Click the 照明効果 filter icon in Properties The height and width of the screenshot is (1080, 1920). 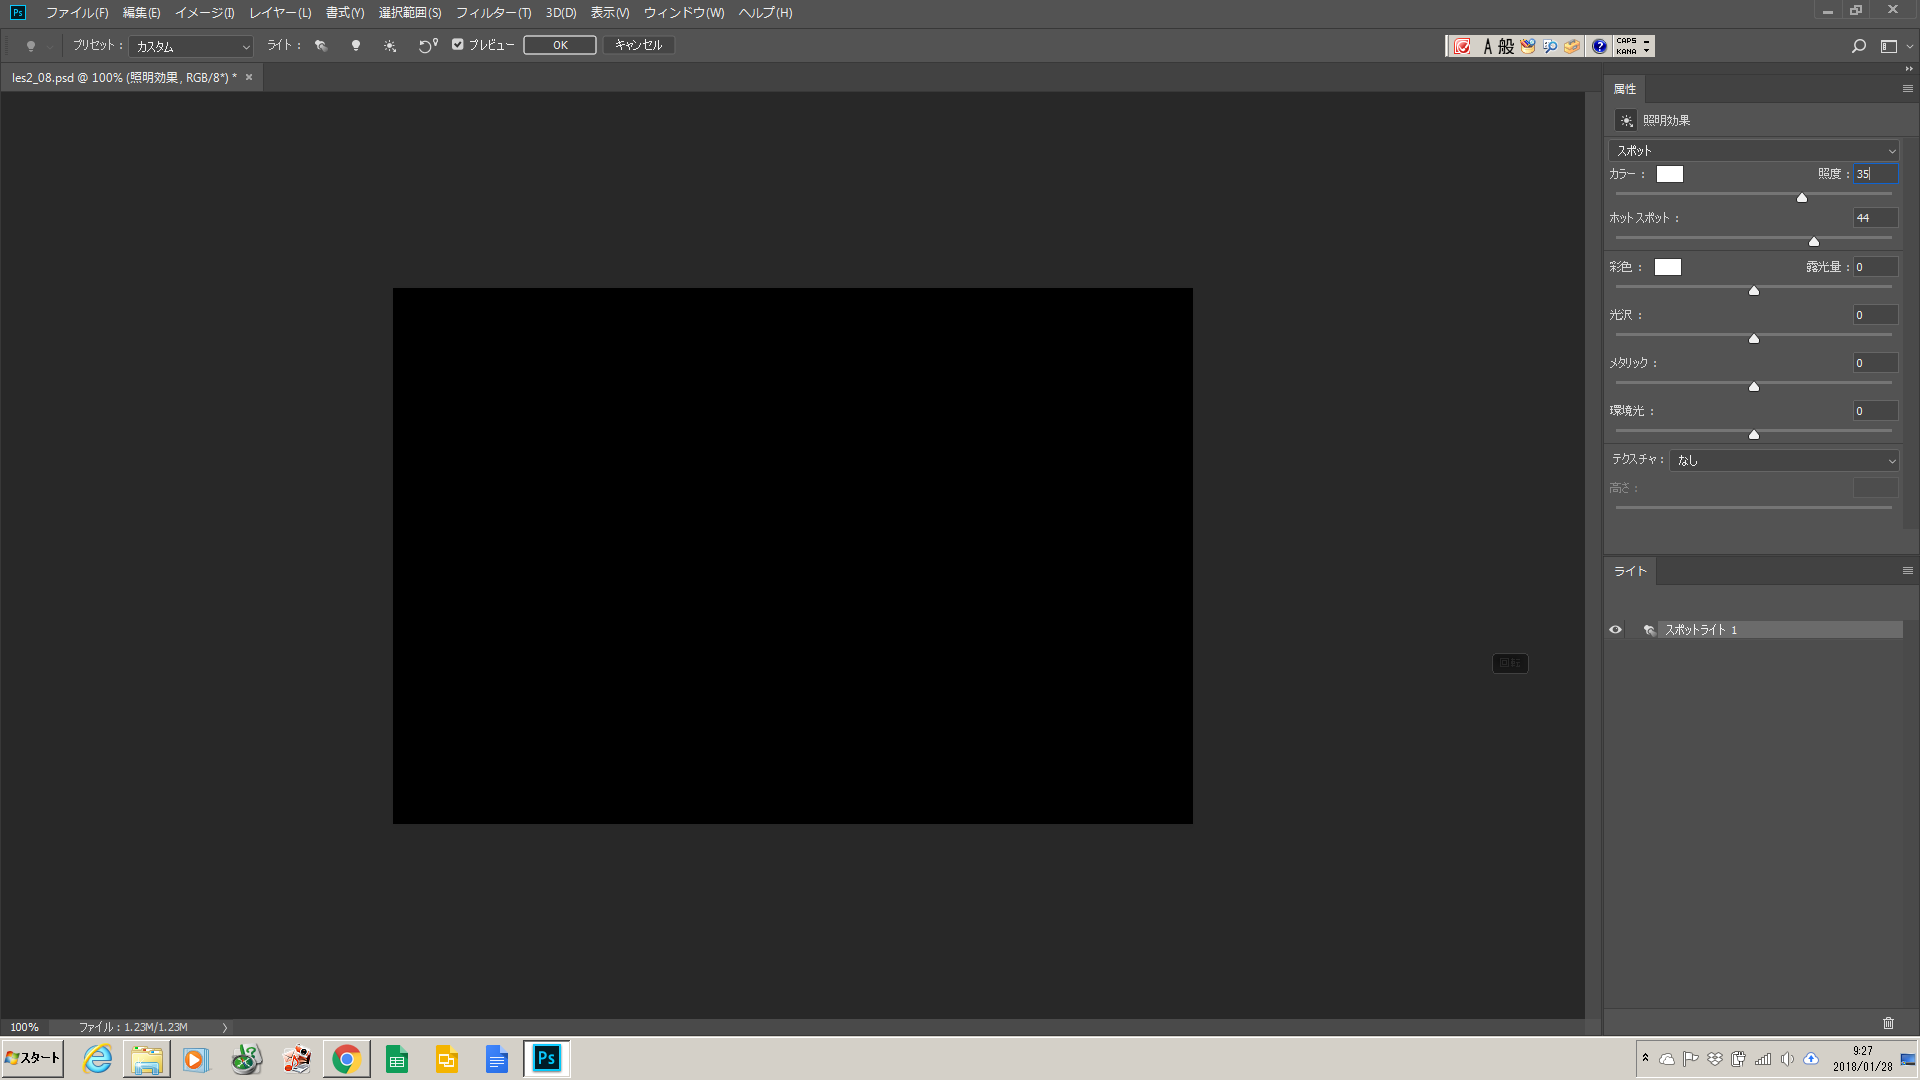1626,120
